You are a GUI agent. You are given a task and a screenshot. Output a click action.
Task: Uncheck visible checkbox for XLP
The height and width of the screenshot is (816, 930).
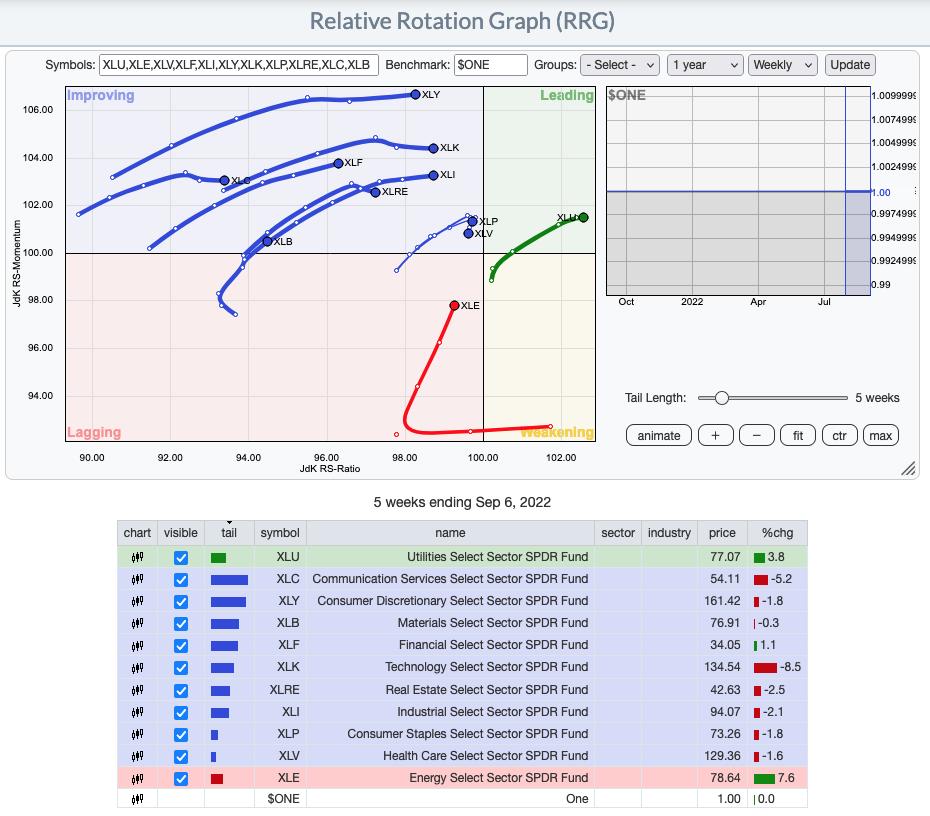point(181,735)
